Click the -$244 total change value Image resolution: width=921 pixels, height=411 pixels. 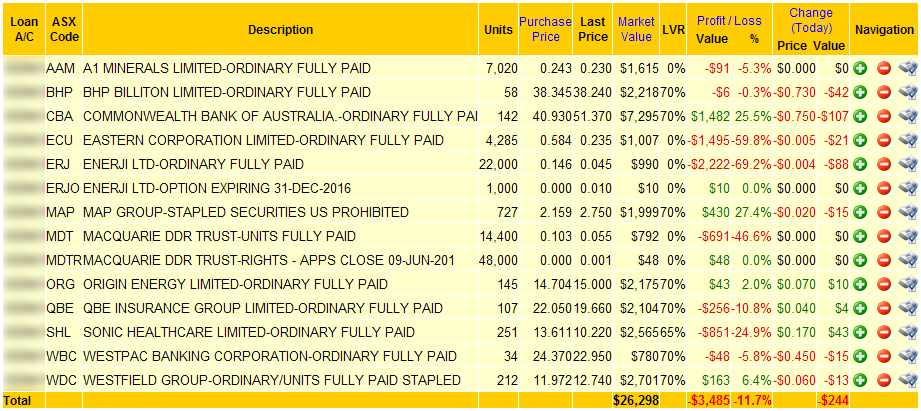coord(834,400)
